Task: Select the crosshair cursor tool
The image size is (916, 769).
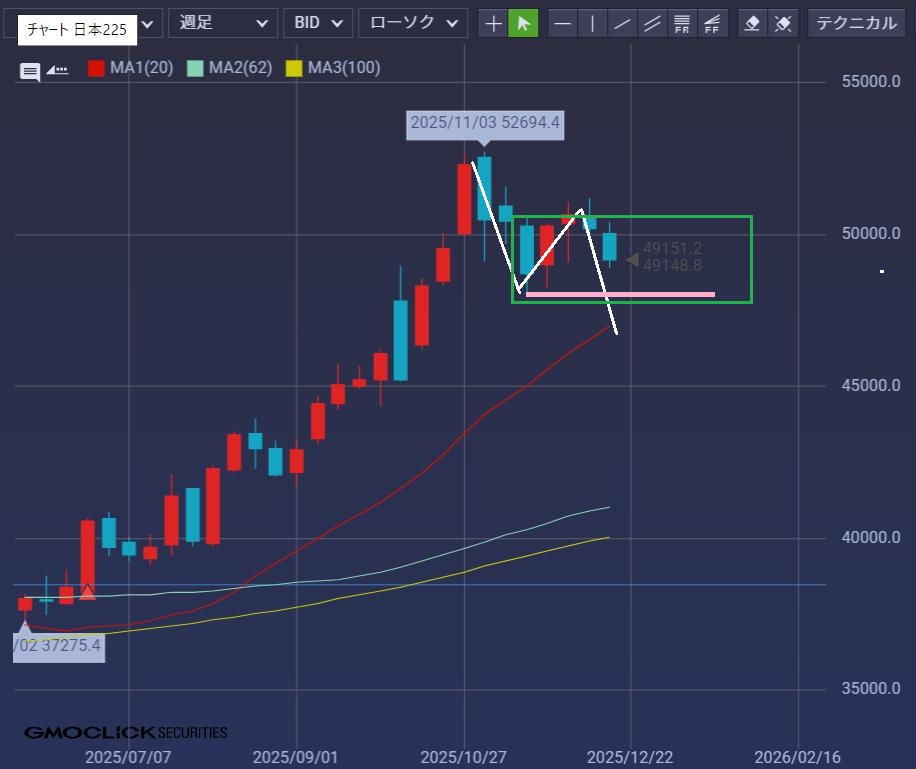Action: 493,23
